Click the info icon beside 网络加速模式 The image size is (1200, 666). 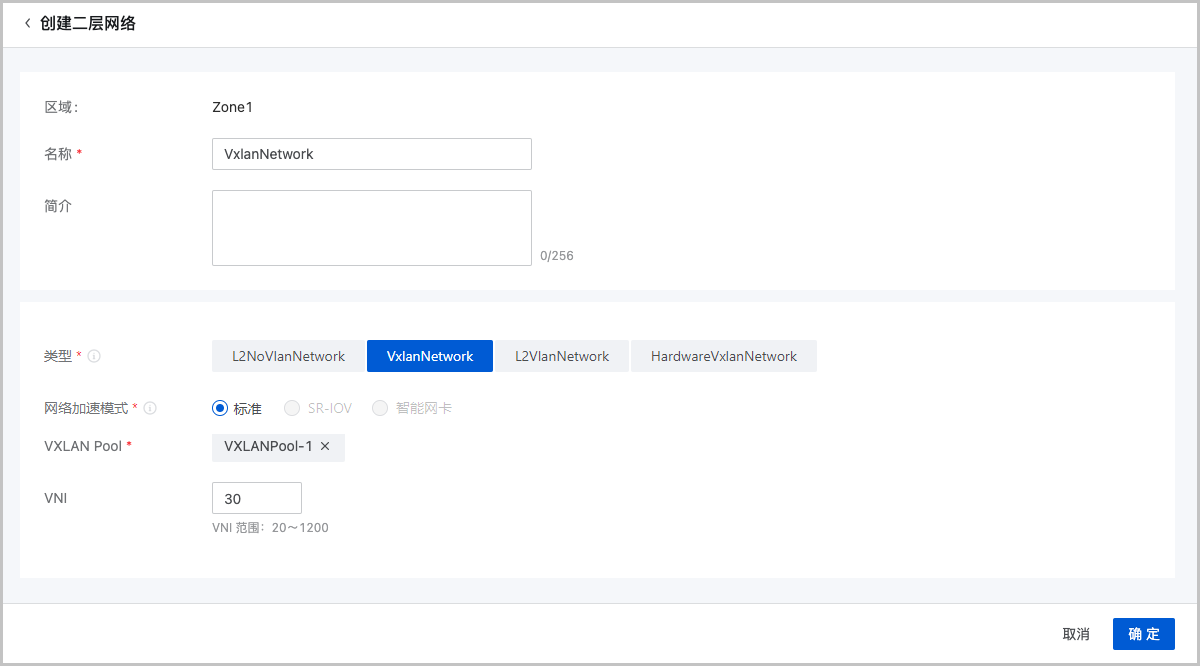coord(150,407)
